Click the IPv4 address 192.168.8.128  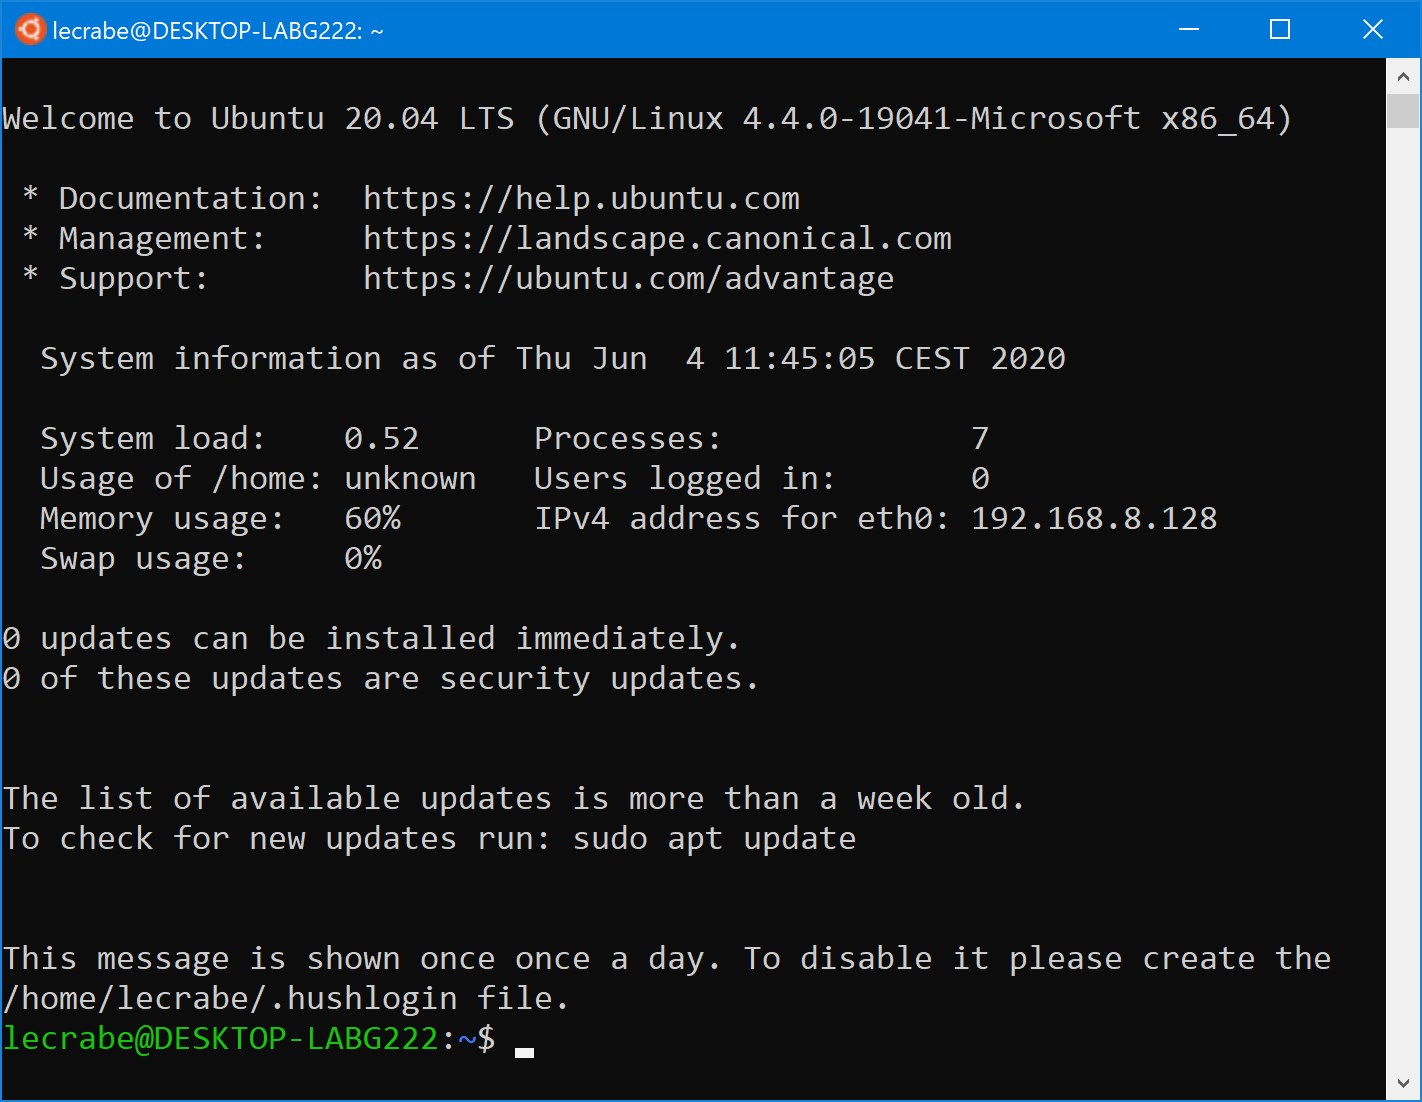(1094, 518)
